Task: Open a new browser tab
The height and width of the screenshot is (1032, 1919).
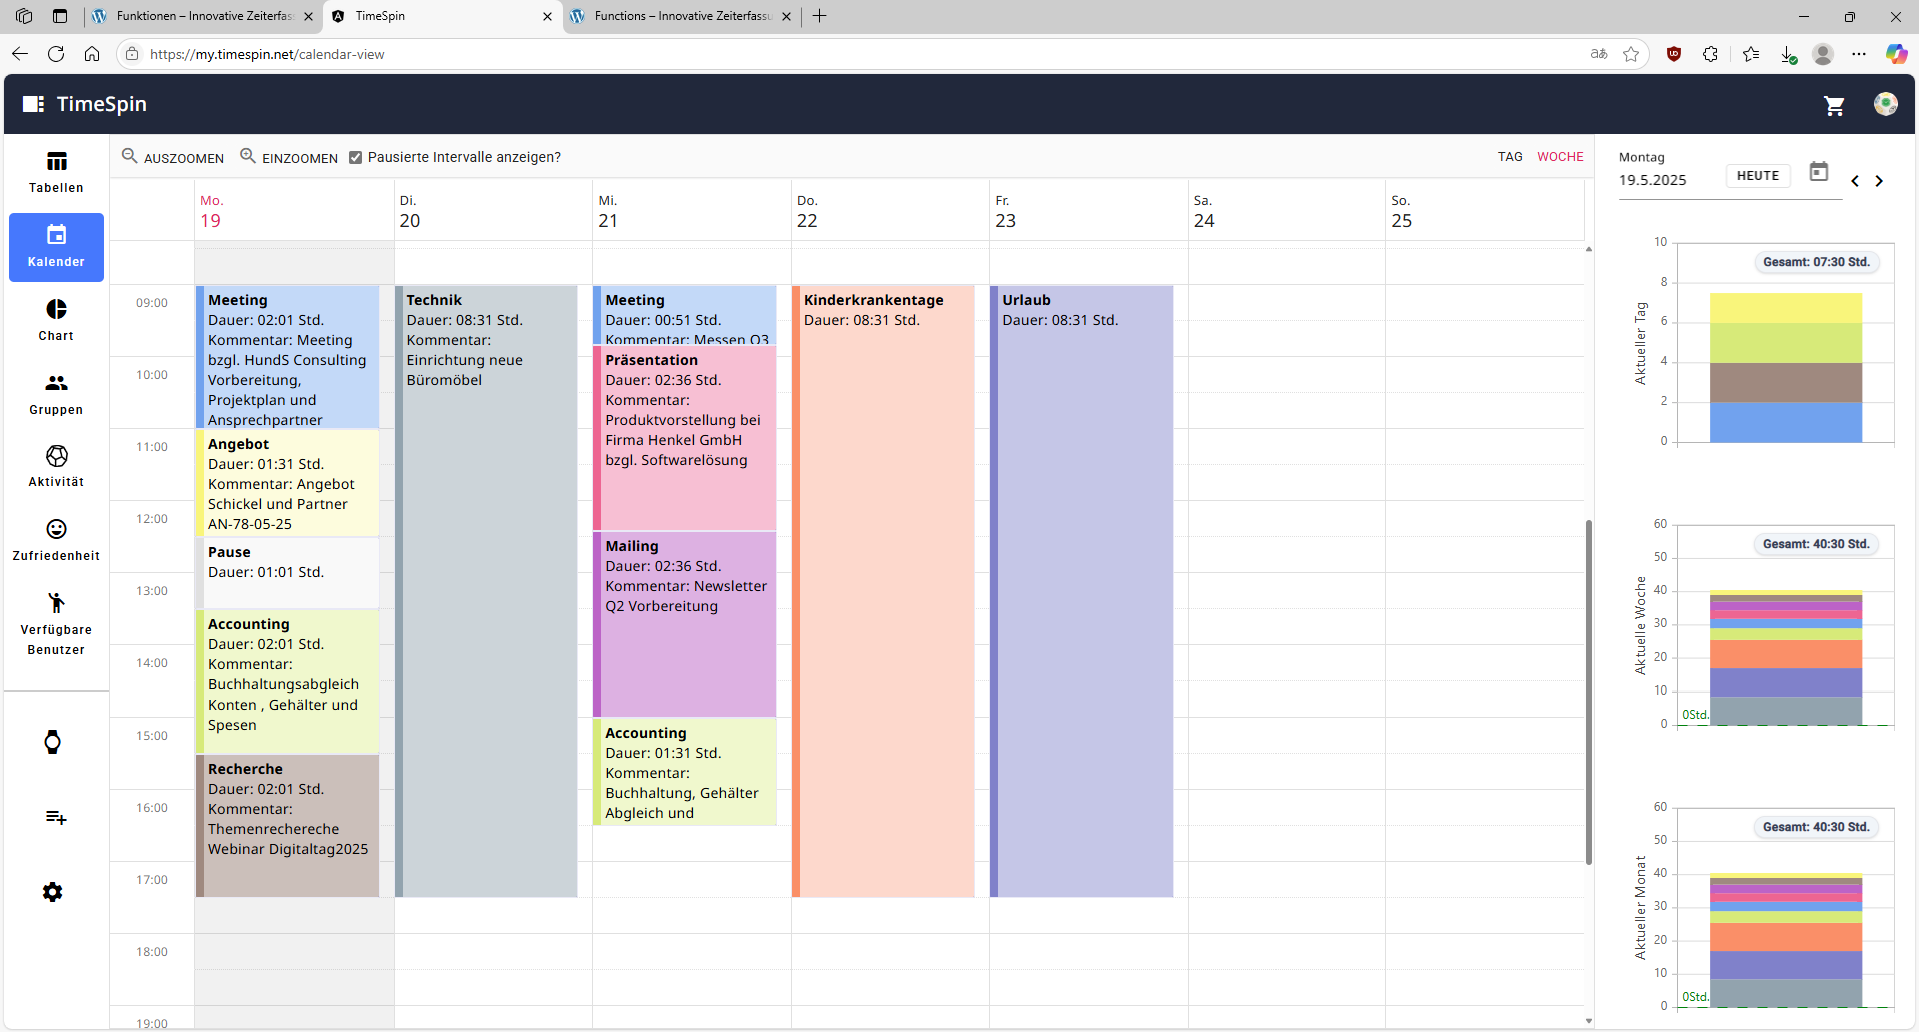Action: click(x=820, y=16)
